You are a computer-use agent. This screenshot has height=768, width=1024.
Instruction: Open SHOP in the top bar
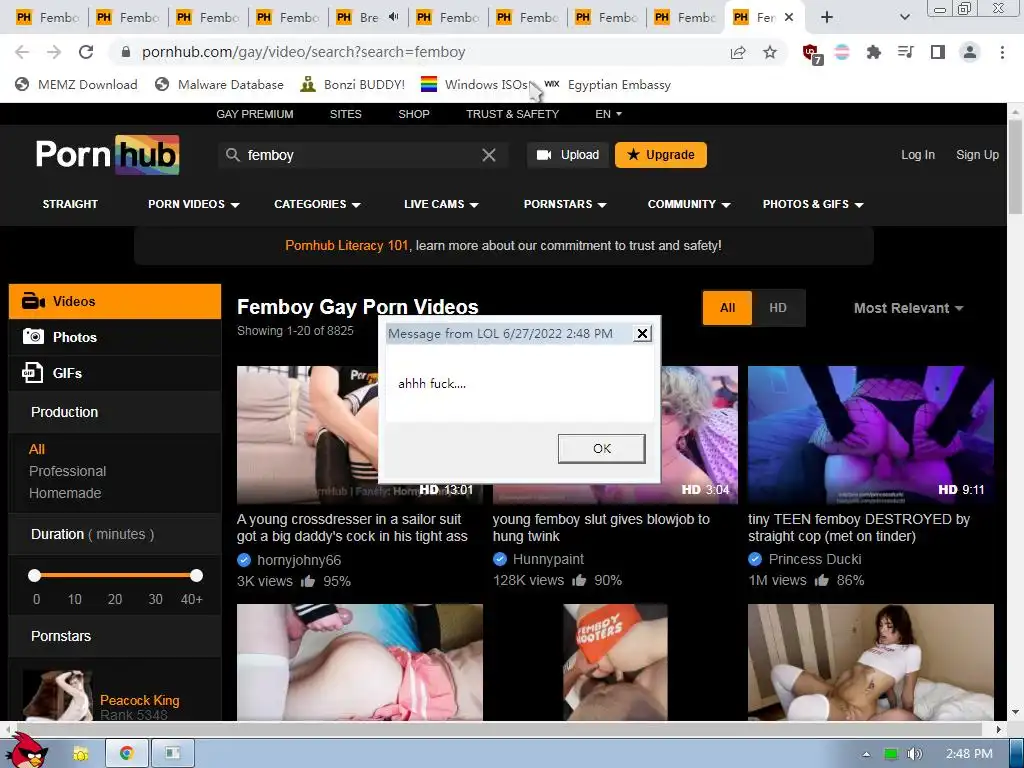click(414, 114)
